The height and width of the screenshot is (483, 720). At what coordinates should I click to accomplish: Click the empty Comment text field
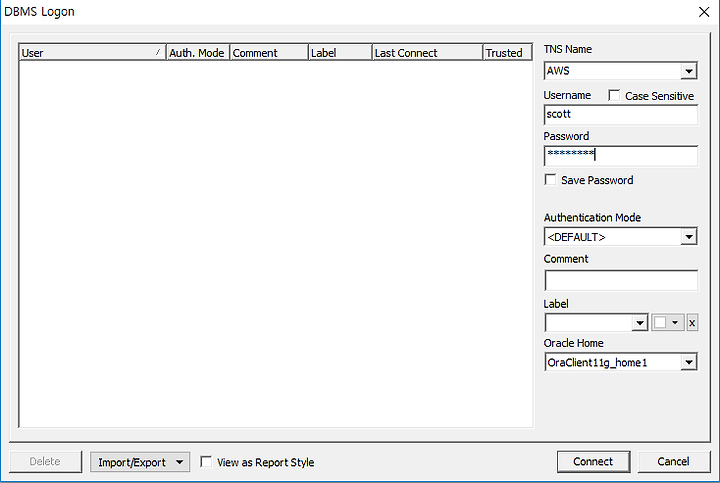pos(620,280)
